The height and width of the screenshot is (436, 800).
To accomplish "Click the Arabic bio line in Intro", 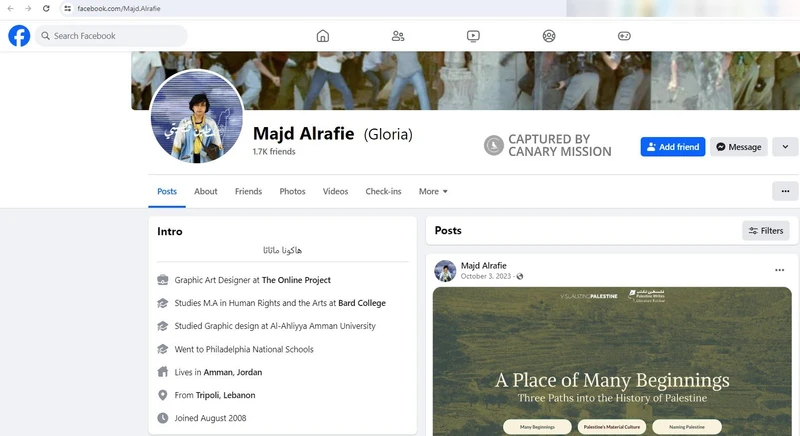I will tap(283, 250).
